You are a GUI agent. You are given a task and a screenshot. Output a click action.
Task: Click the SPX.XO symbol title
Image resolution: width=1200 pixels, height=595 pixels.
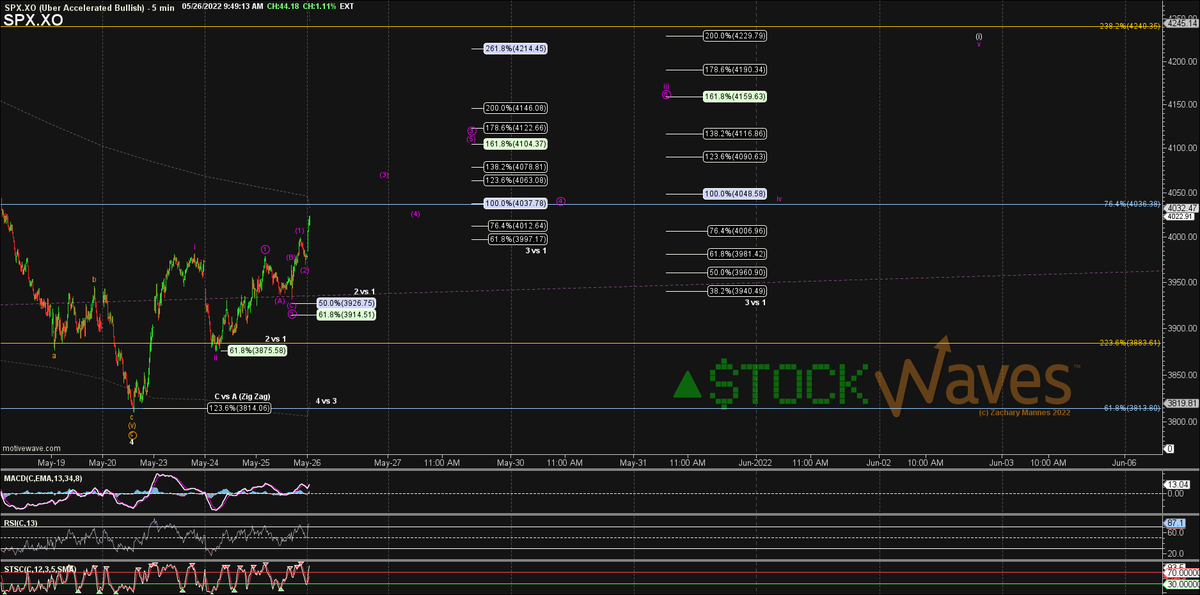[33, 19]
